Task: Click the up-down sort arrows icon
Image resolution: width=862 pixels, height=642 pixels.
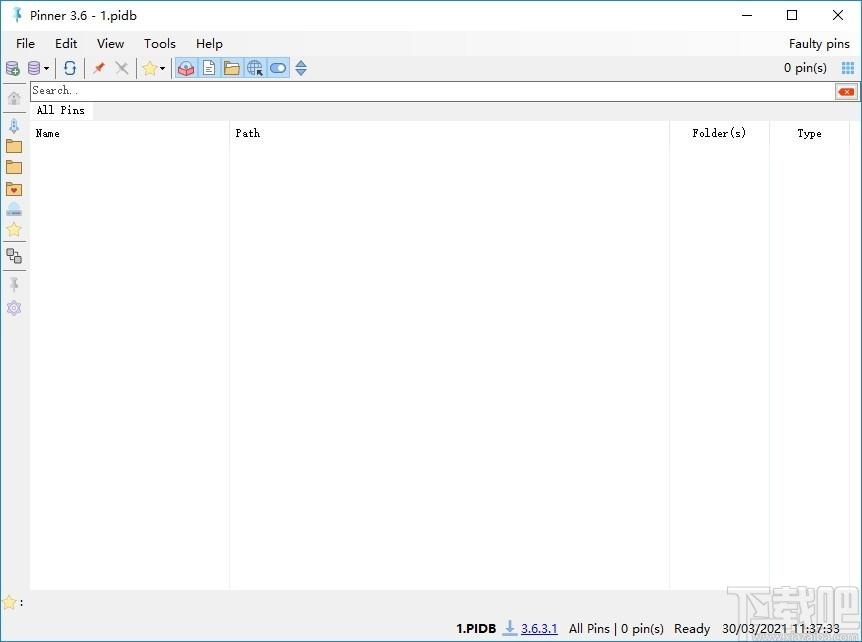Action: pos(301,68)
